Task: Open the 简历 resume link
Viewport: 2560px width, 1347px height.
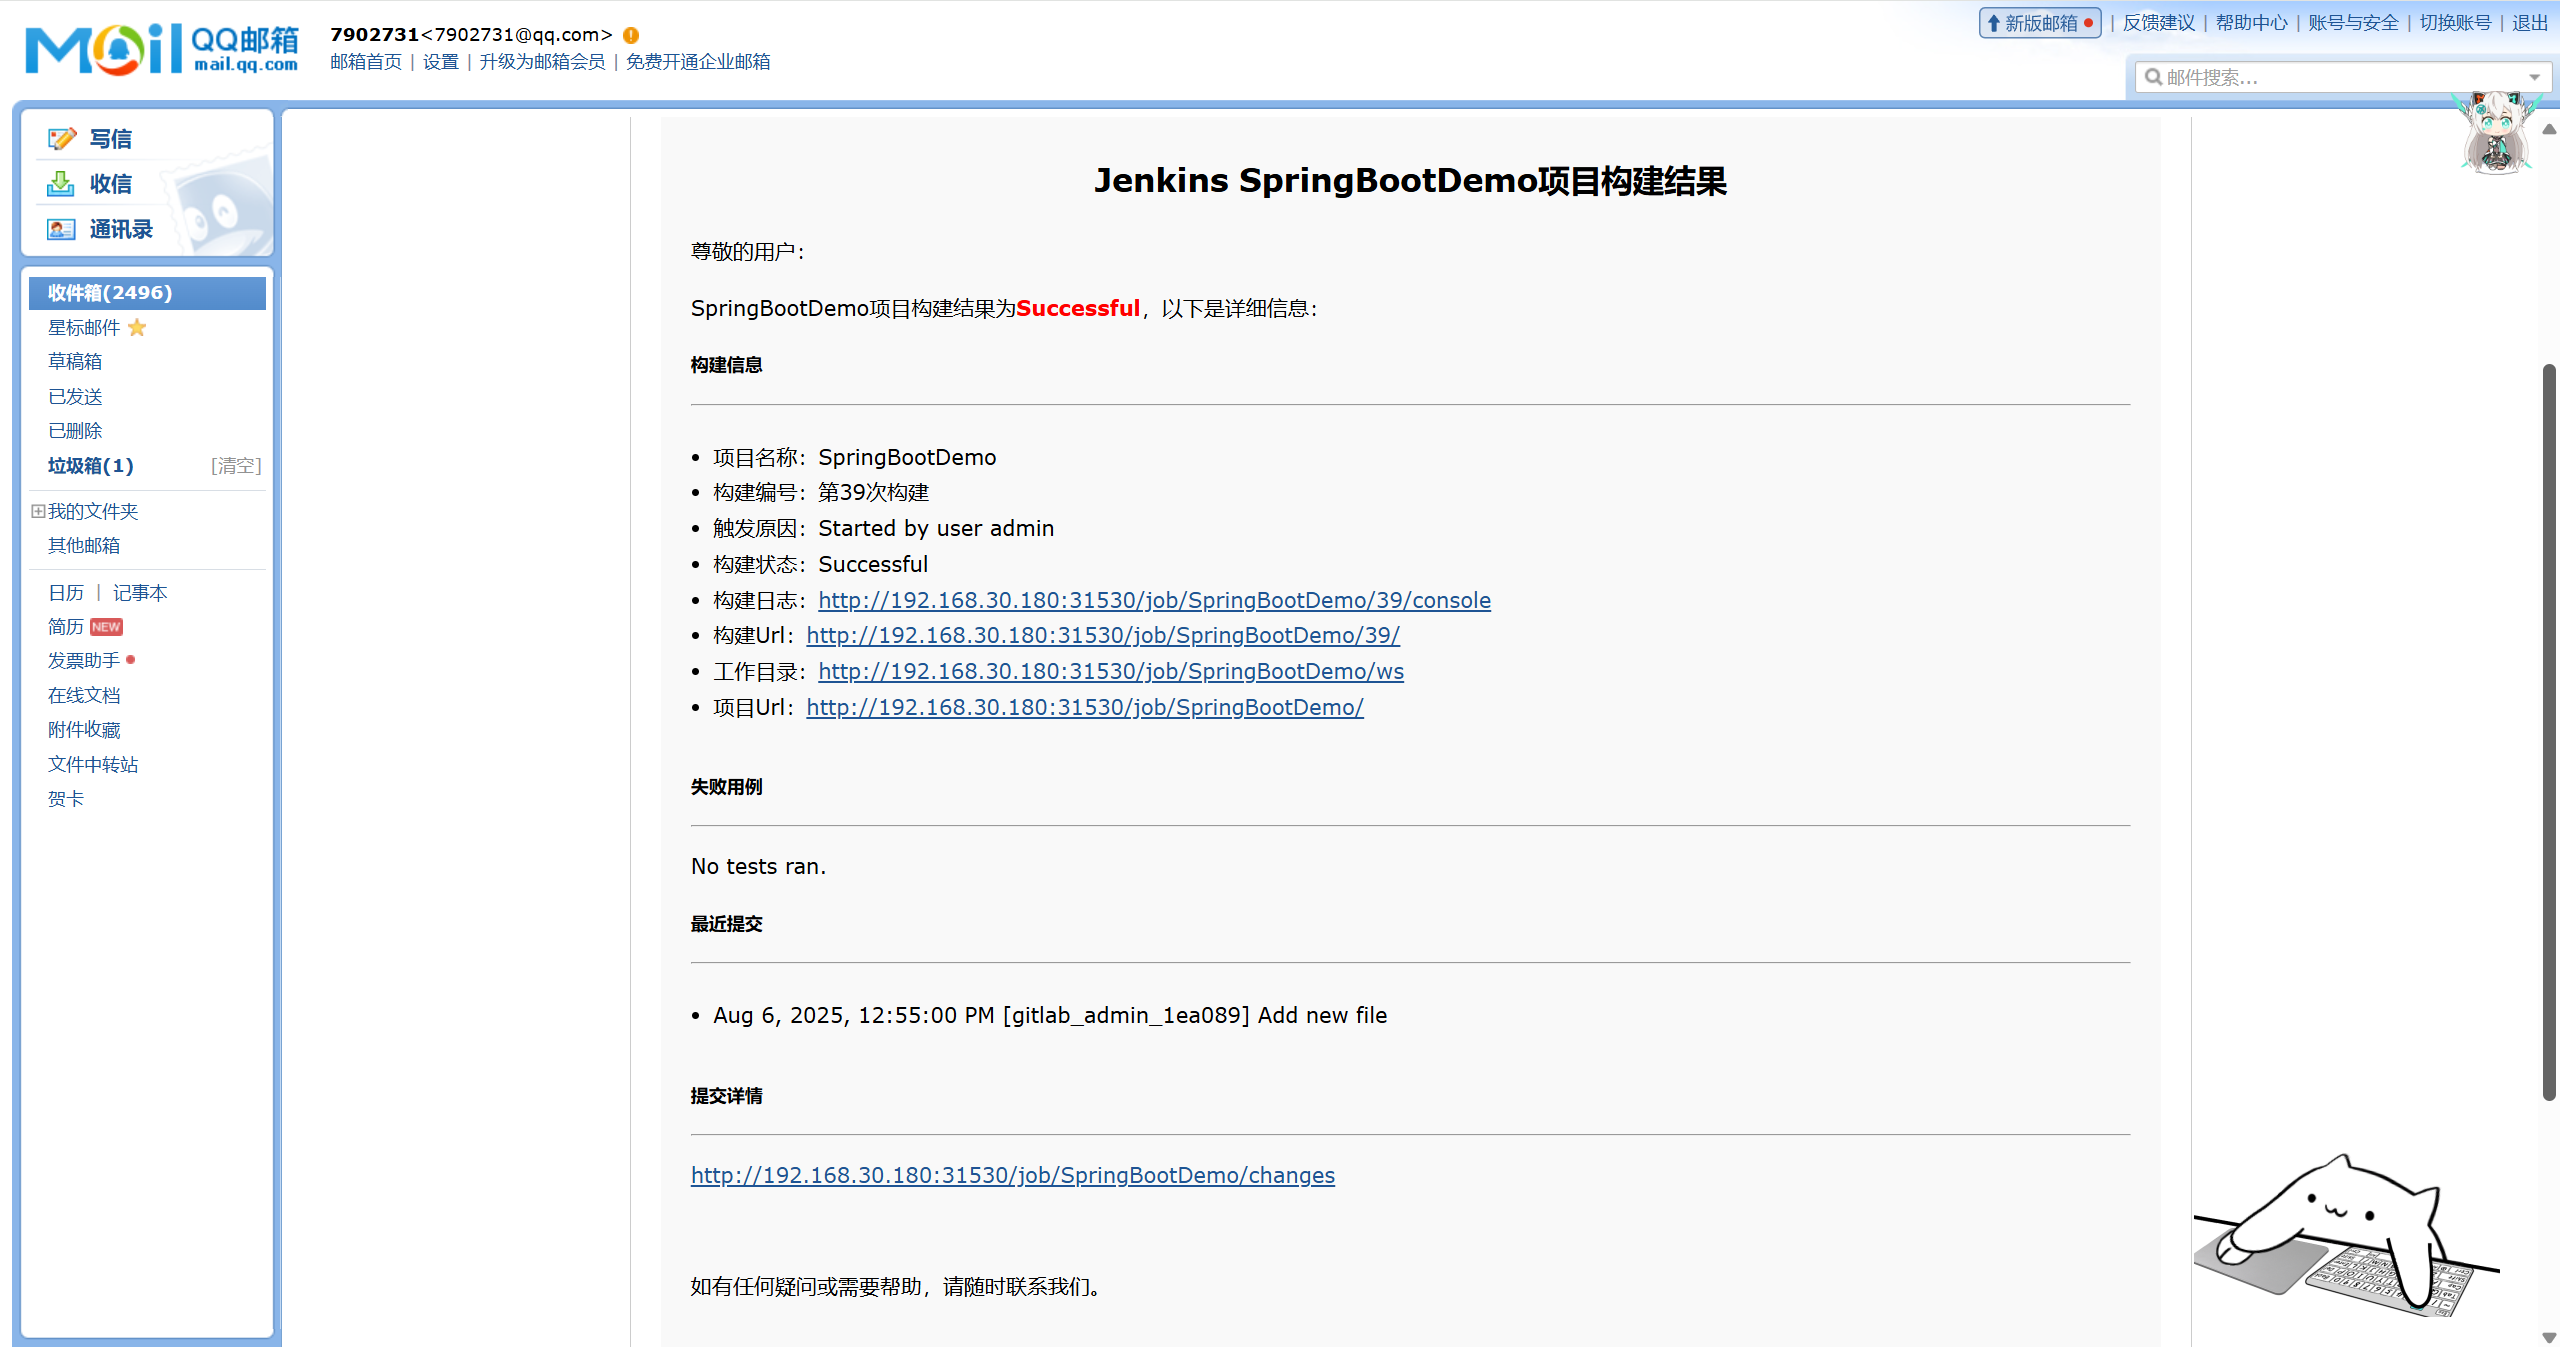Action: pyautogui.click(x=66, y=627)
